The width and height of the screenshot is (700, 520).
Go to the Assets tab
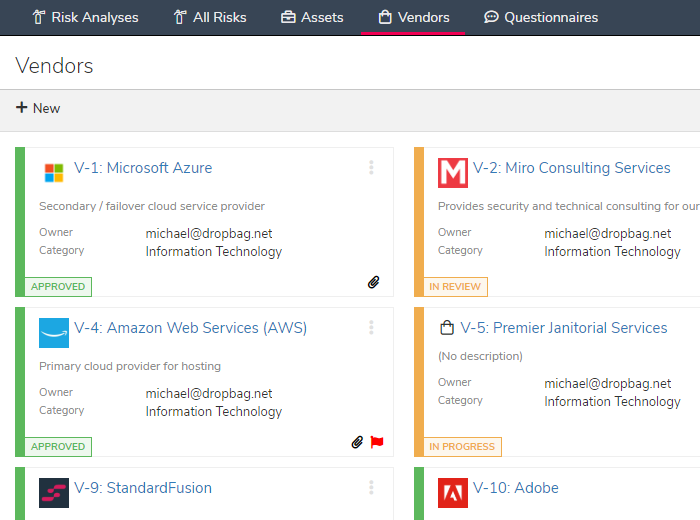[312, 17]
